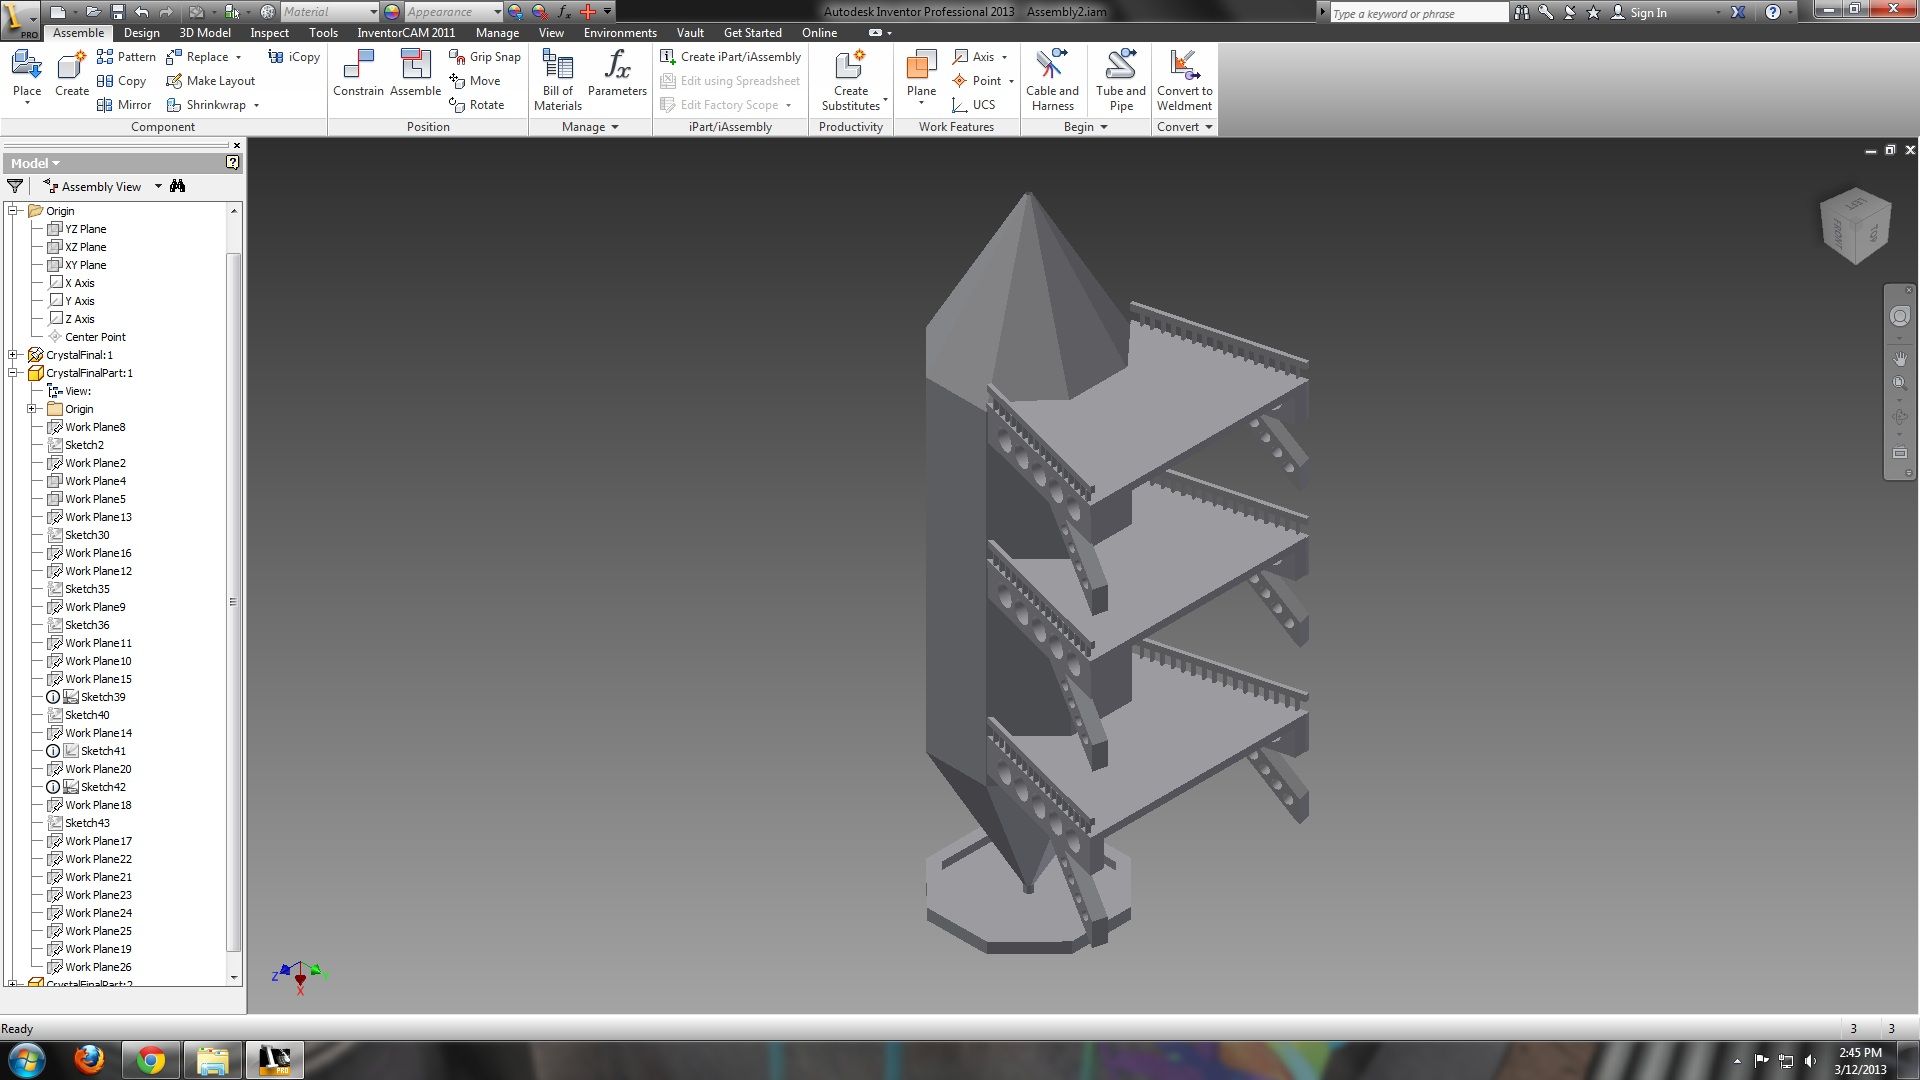Click Convert to Weldment
Screen dimensions: 1920x1080
(1184, 75)
